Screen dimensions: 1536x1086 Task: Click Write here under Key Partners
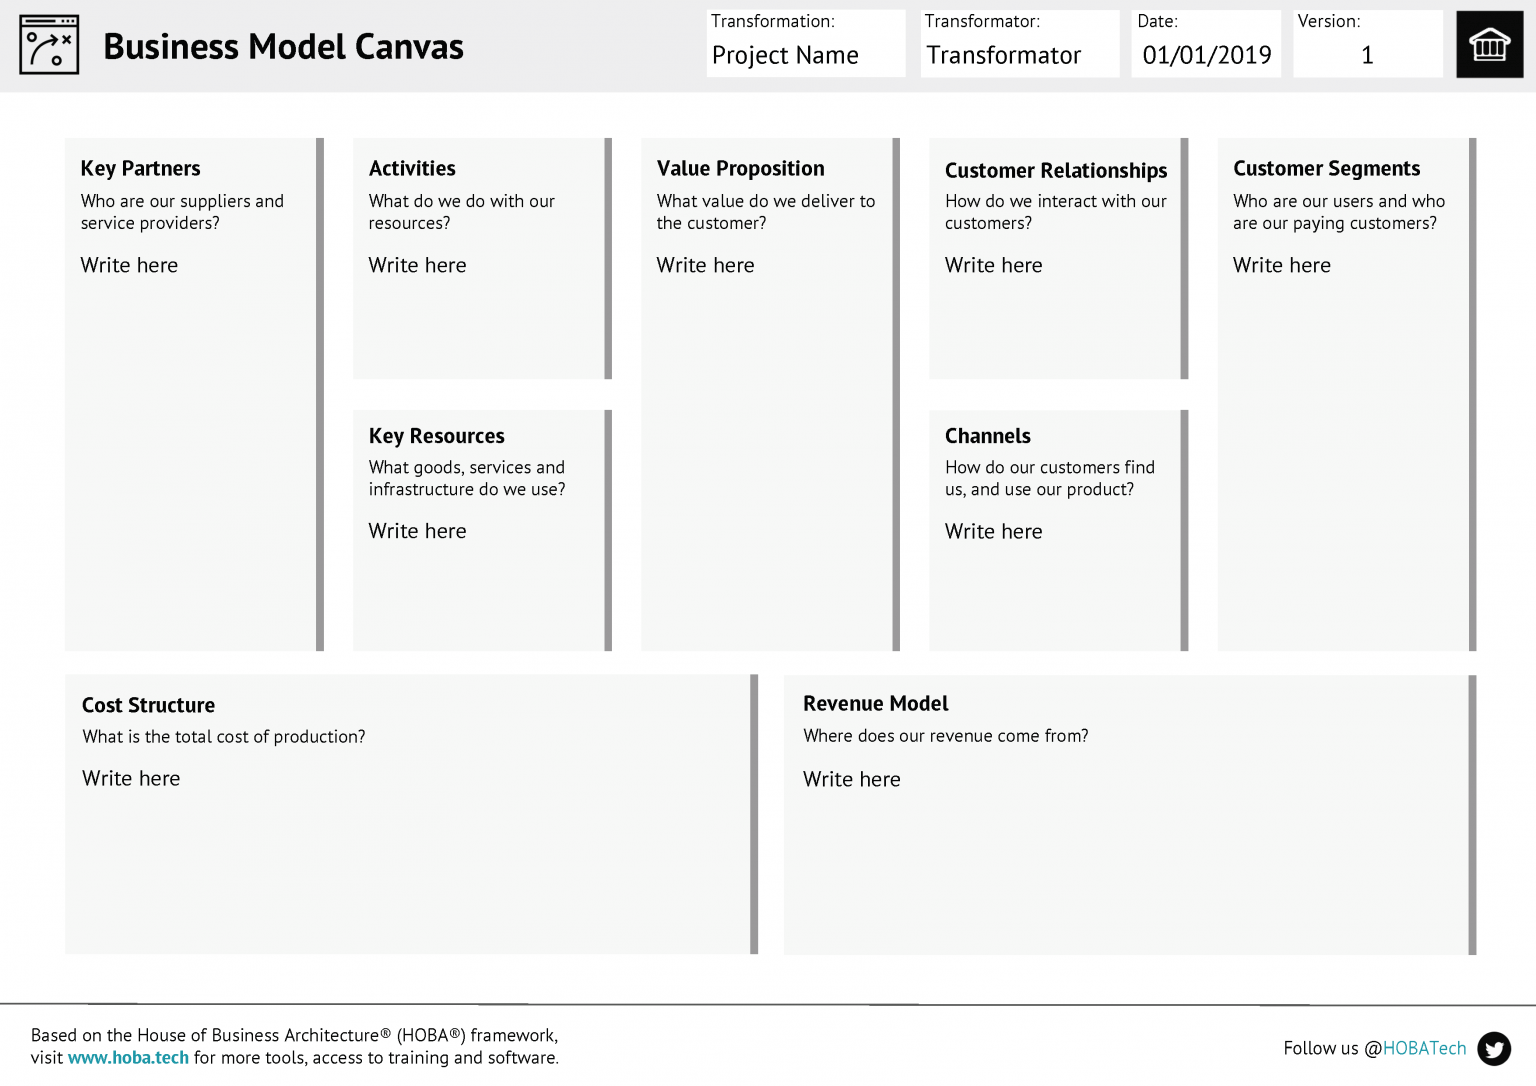129,265
